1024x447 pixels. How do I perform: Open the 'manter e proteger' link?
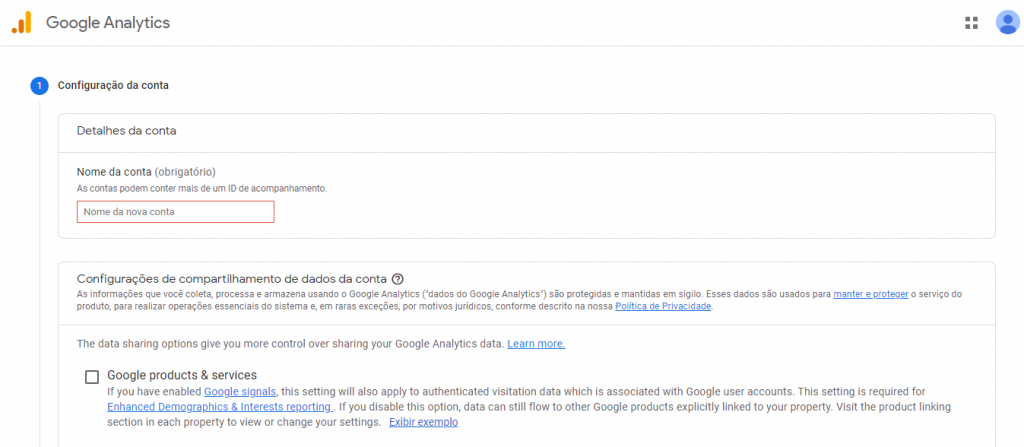pyautogui.click(x=870, y=294)
